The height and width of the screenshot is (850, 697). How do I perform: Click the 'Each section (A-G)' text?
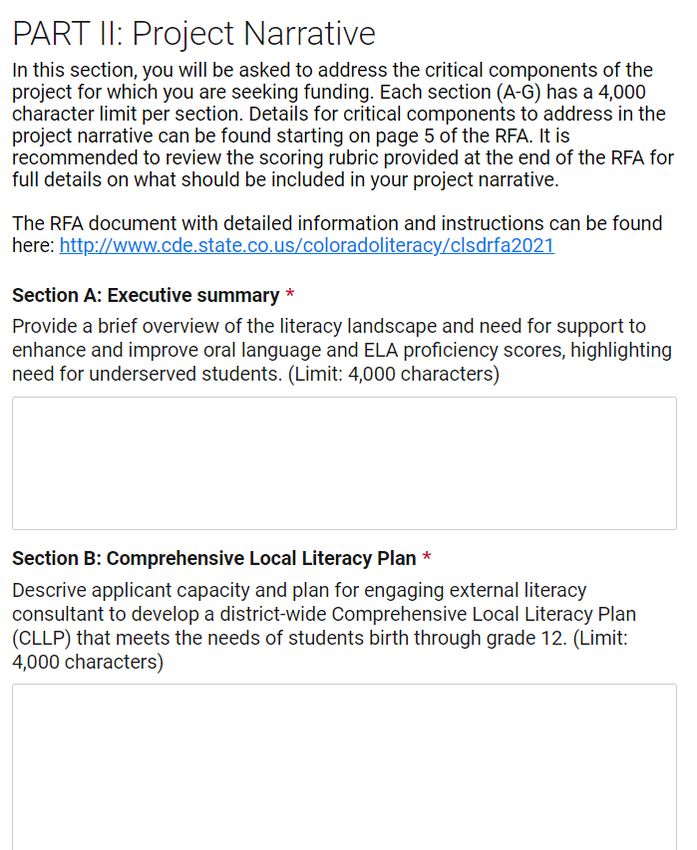click(460, 92)
